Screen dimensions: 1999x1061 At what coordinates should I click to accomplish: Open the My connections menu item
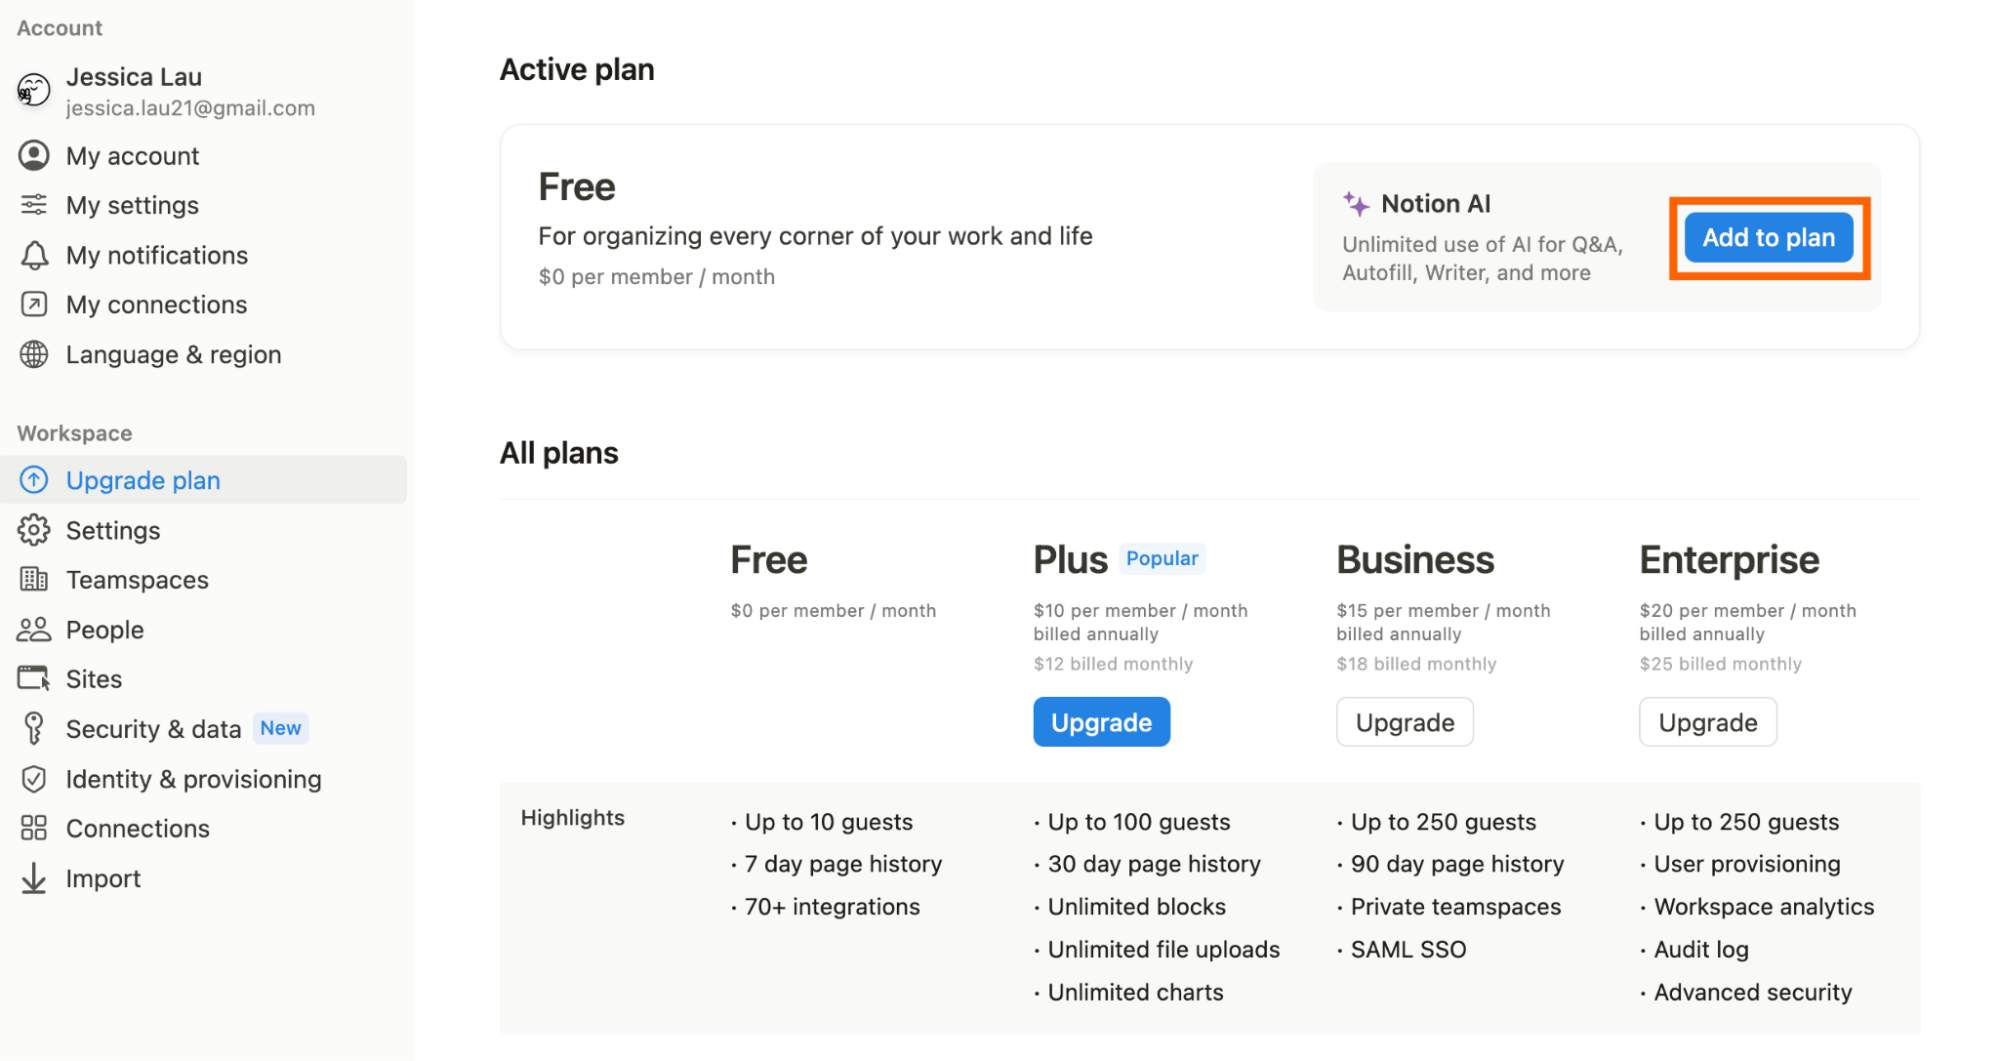pyautogui.click(x=156, y=305)
